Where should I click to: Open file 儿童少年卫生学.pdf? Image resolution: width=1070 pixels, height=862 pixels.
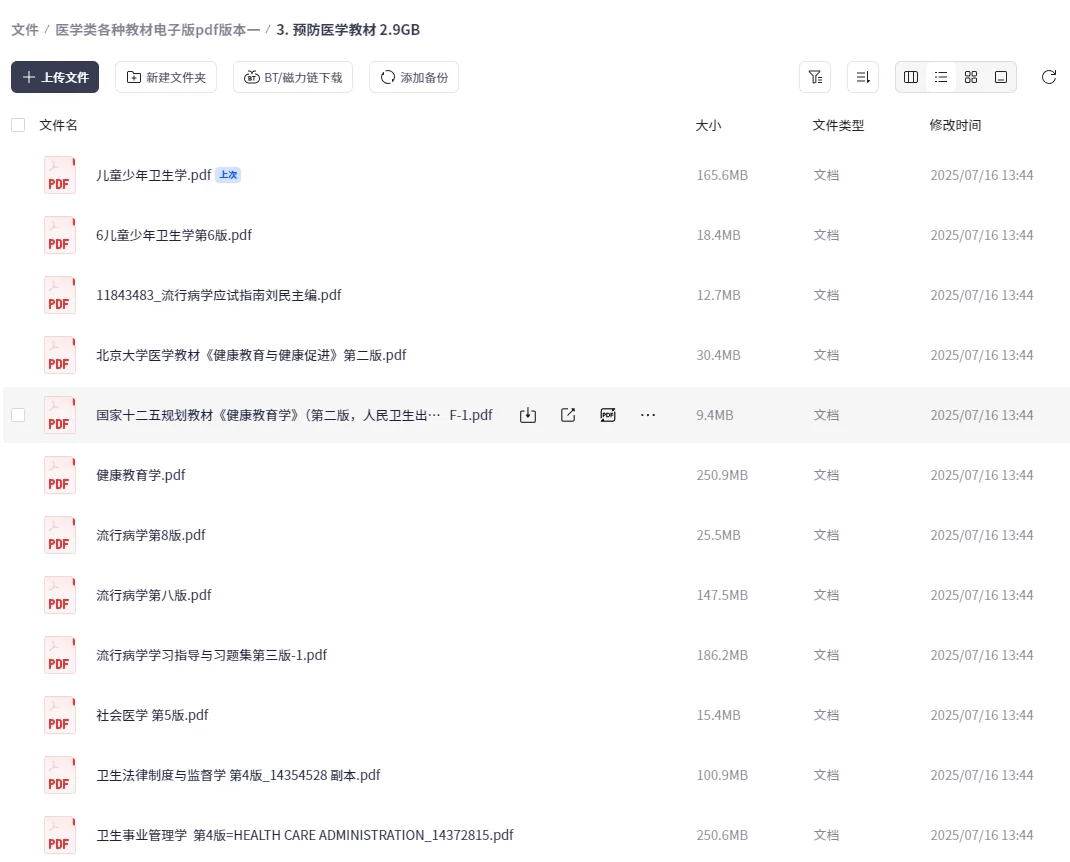coord(154,175)
